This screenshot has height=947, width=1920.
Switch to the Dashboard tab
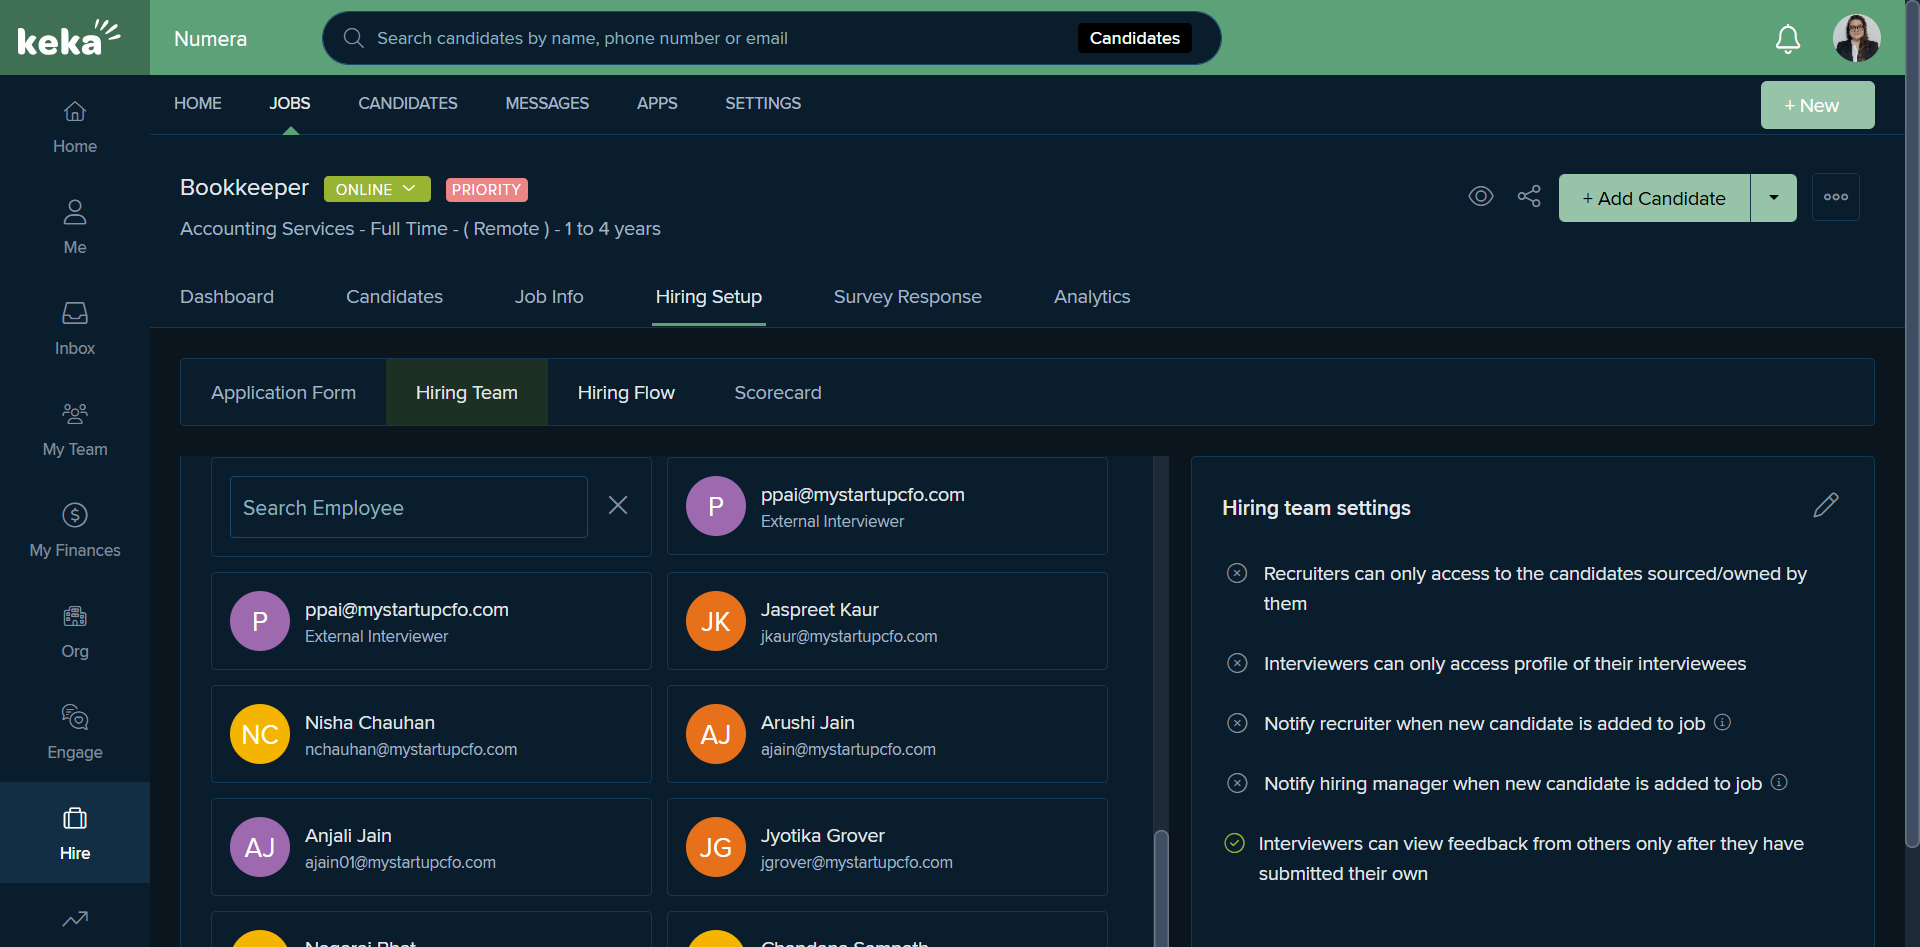[x=227, y=297]
